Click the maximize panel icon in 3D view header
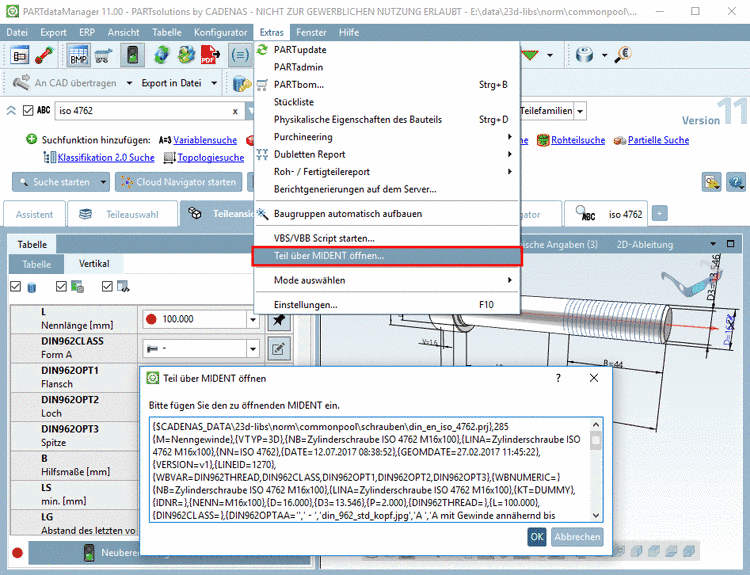Viewport: 750px width, 575px height. click(x=730, y=244)
